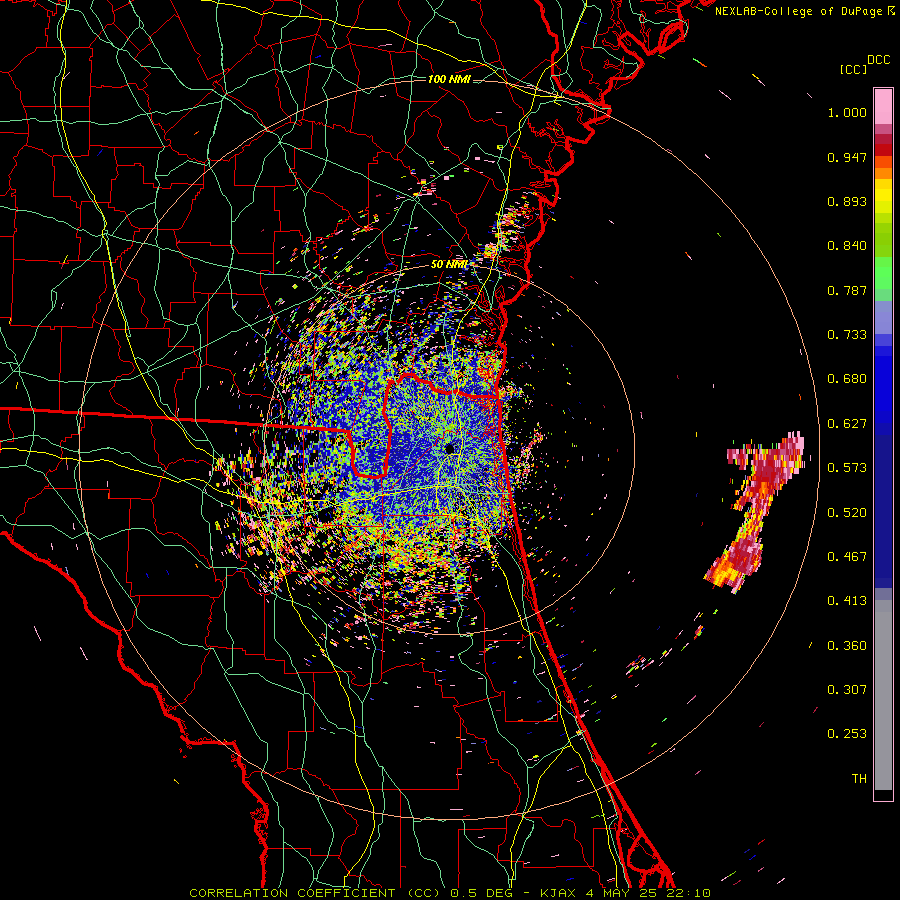Click the 100 NMI range ring label
Image resolution: width=900 pixels, height=900 pixels.
point(449,79)
